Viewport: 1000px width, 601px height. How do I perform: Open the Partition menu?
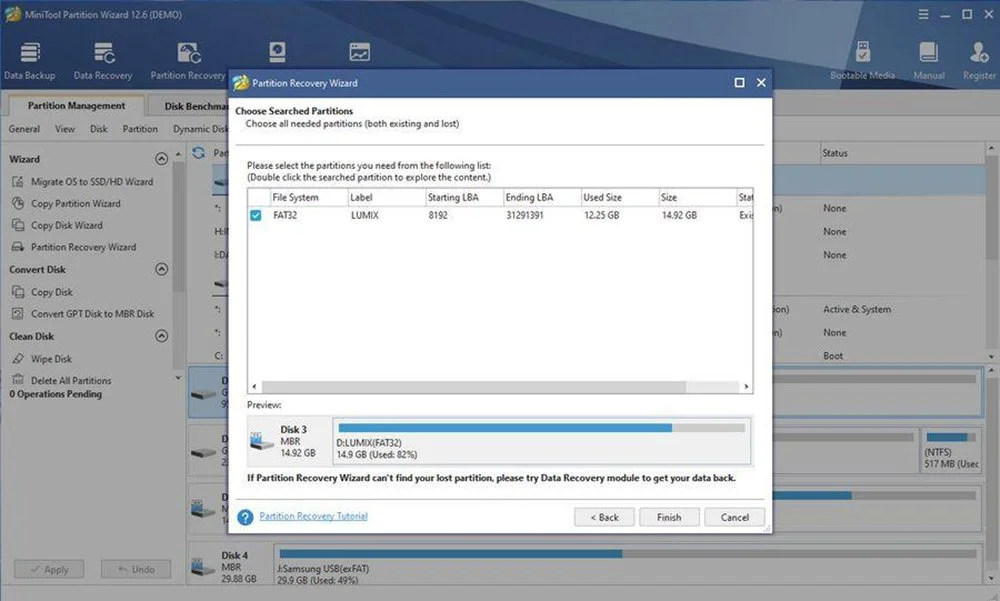[x=140, y=129]
